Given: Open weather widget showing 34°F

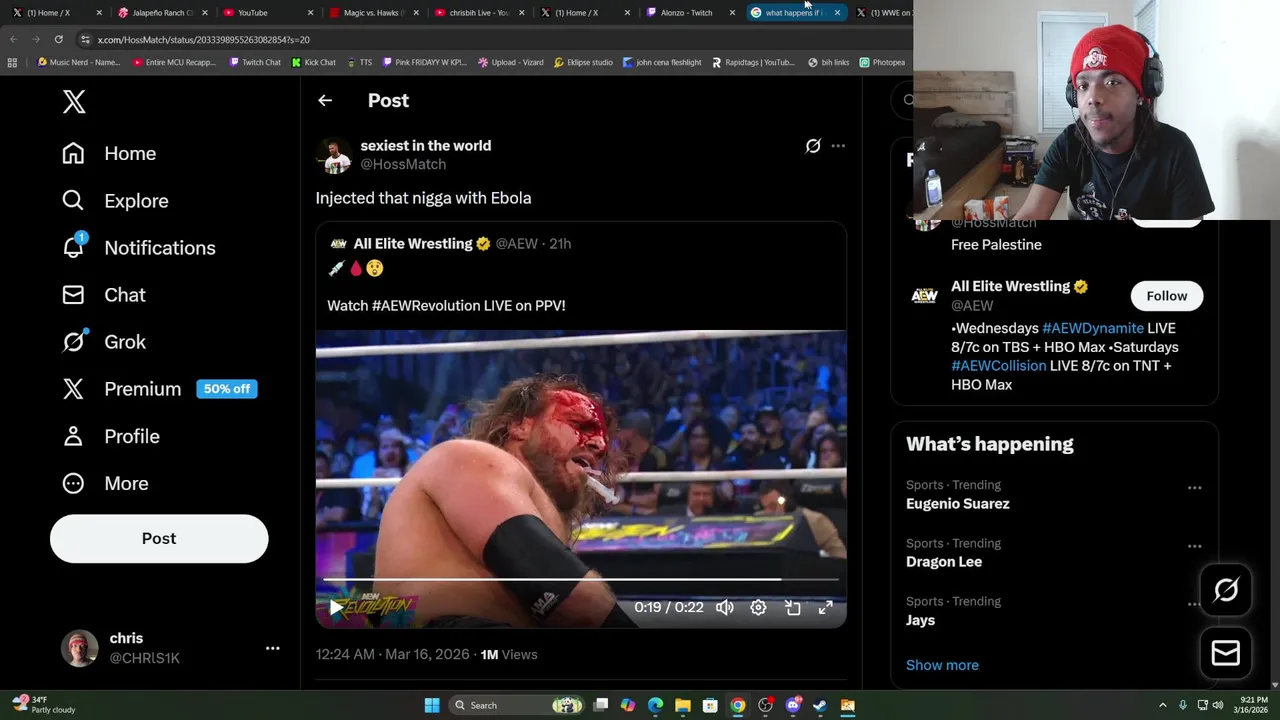Looking at the screenshot, I should tap(42, 705).
